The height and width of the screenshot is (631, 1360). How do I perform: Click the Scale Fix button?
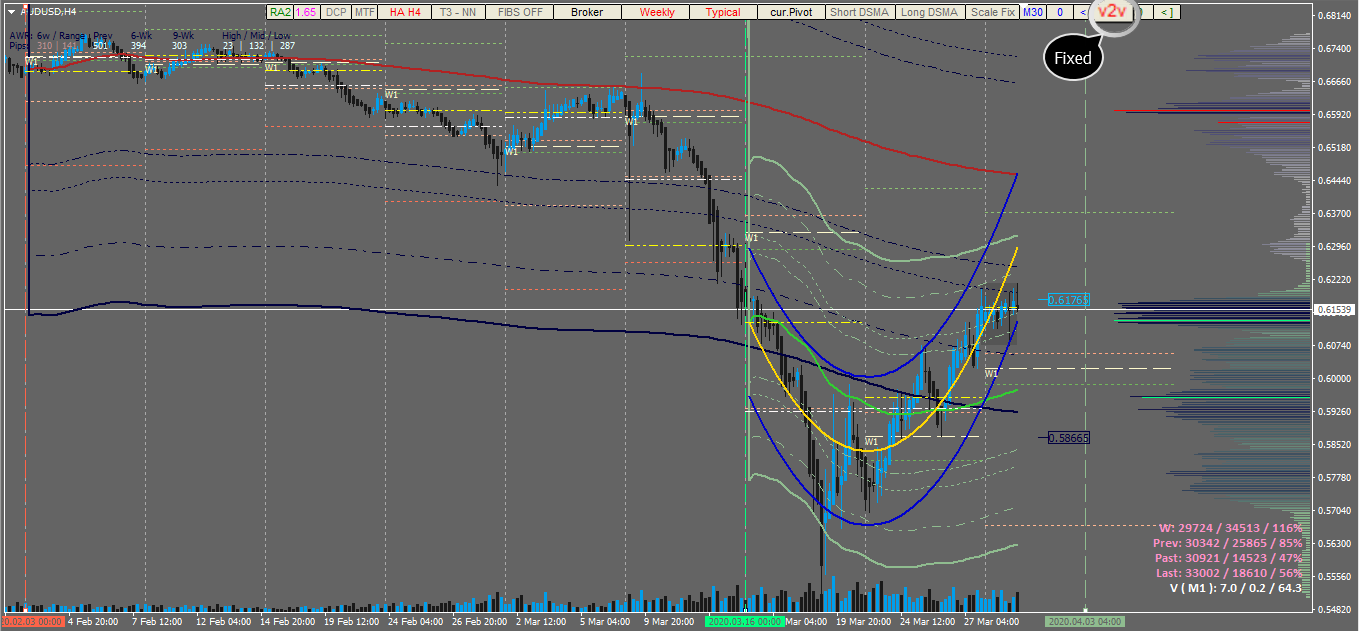991,12
